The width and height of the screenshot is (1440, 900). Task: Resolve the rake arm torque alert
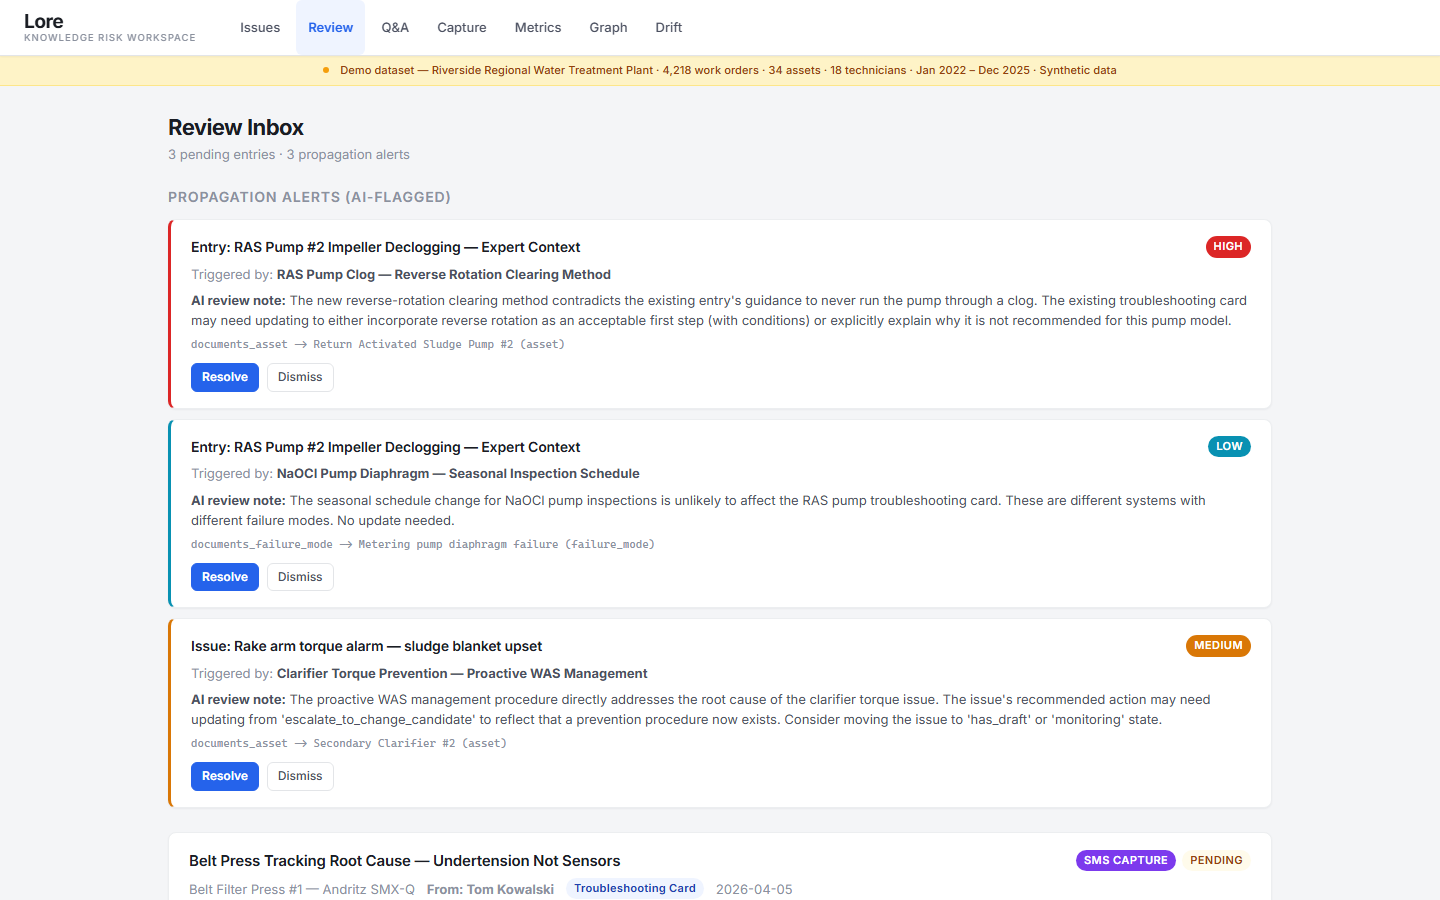pyautogui.click(x=224, y=776)
